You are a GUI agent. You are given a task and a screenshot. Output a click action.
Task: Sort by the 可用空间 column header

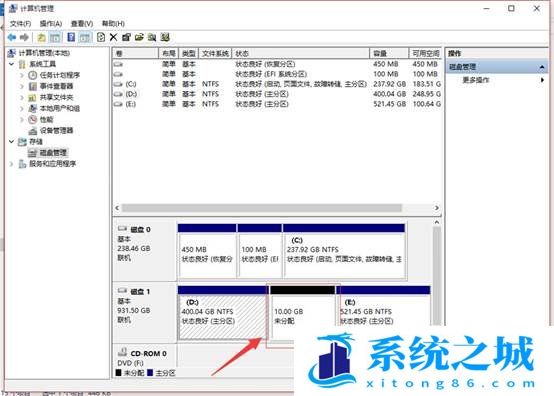click(x=425, y=53)
